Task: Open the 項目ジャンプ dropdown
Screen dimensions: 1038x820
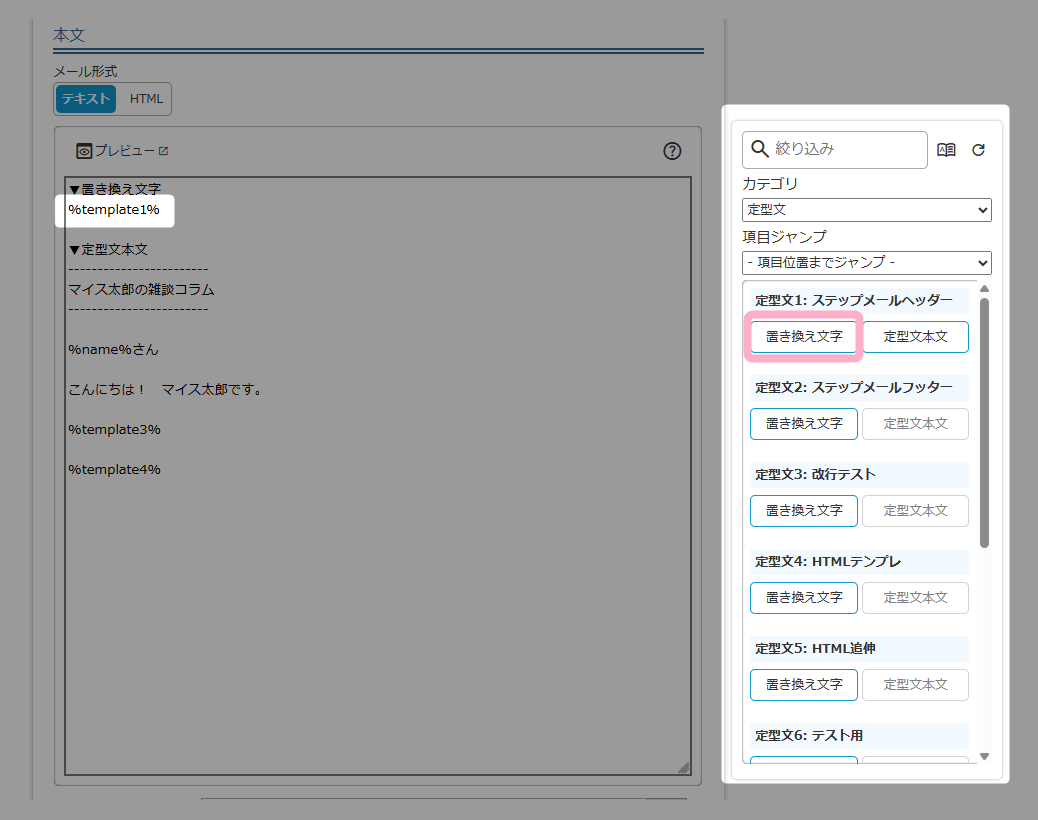Action: 866,263
